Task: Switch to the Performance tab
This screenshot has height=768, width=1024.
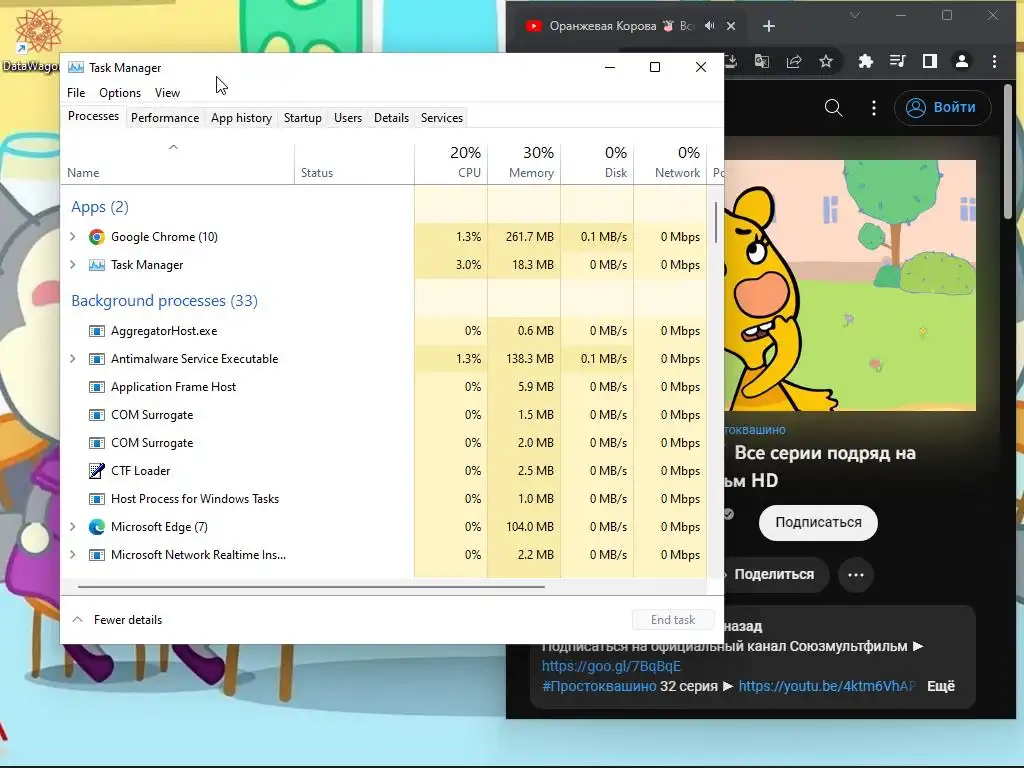Action: click(165, 118)
